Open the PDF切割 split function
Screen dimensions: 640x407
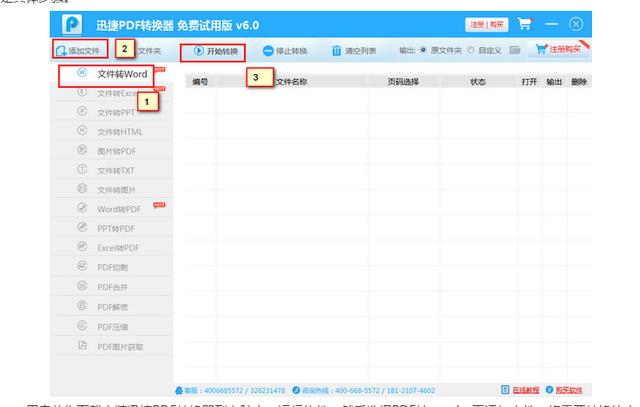111,267
